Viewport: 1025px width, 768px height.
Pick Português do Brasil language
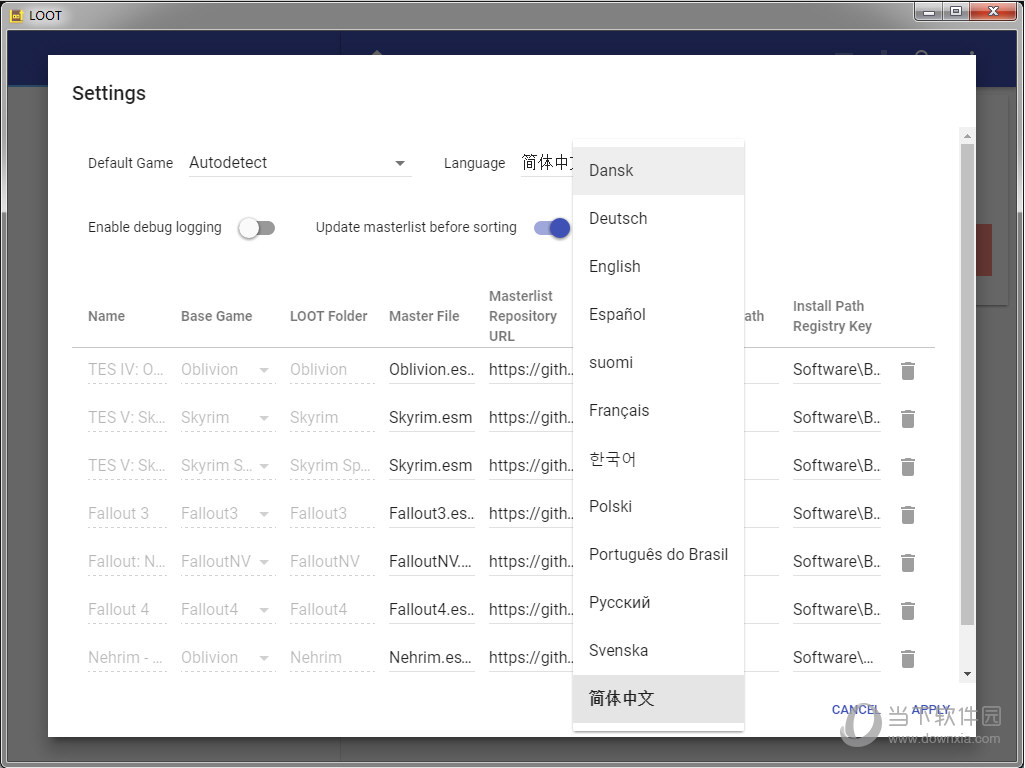[x=658, y=554]
